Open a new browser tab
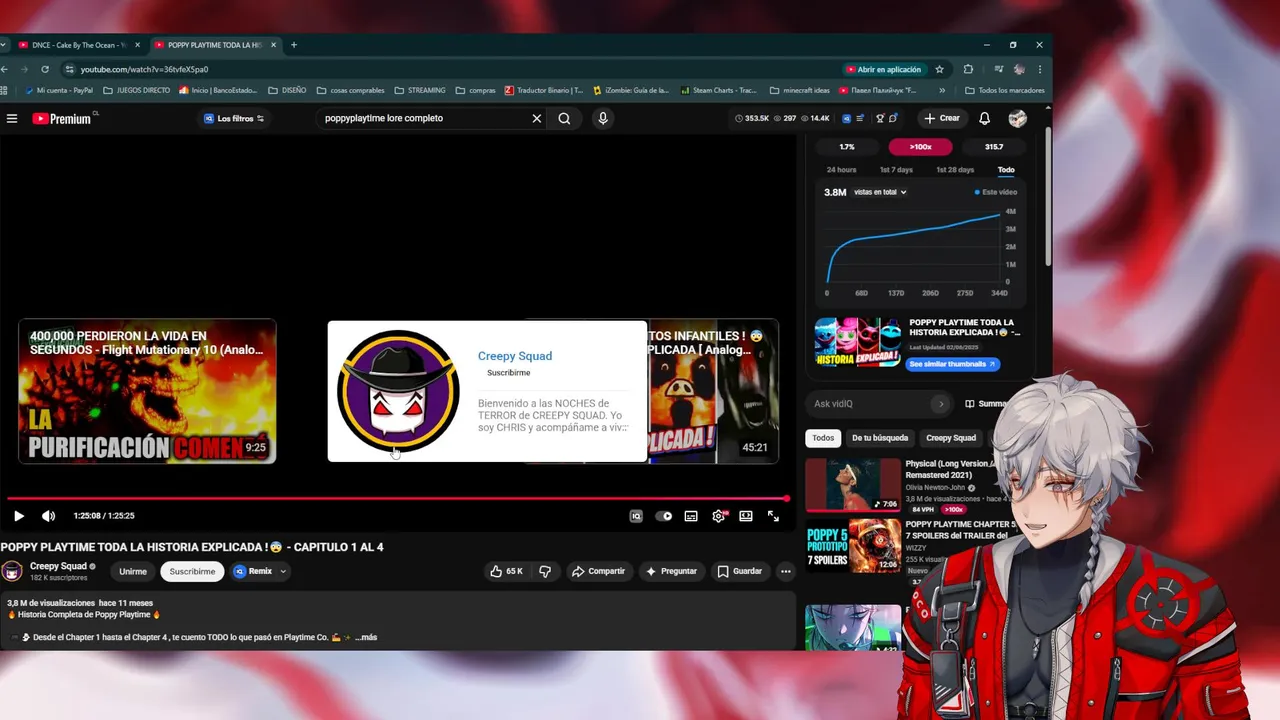The height and width of the screenshot is (720, 1280). pyautogui.click(x=293, y=45)
